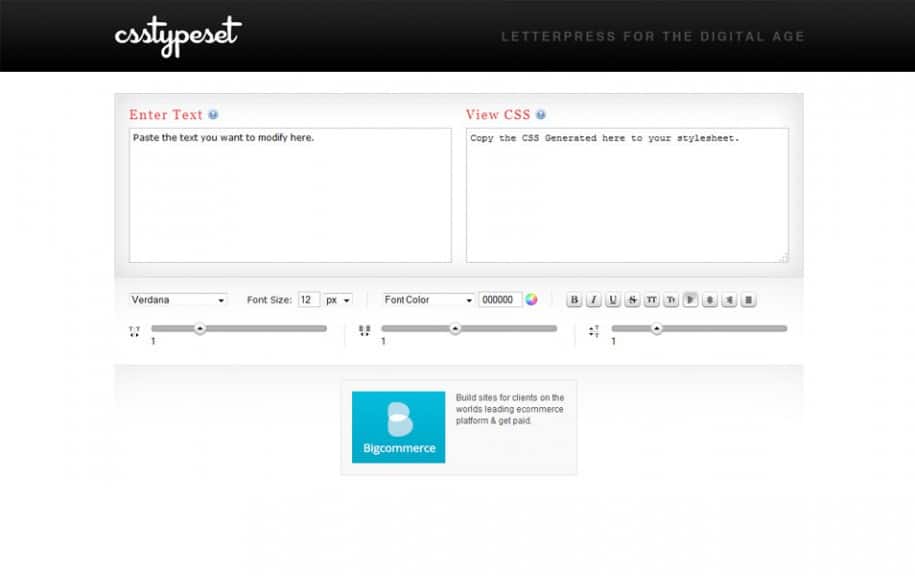The image size is (915, 576).
Task: Click the View CSS text area
Action: [x=626, y=195]
